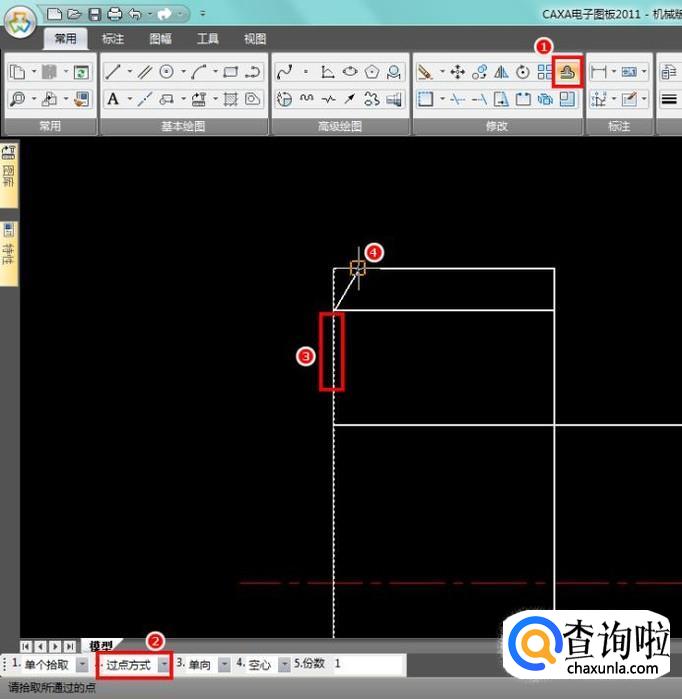Click the move (平移) tool icon

click(x=457, y=72)
